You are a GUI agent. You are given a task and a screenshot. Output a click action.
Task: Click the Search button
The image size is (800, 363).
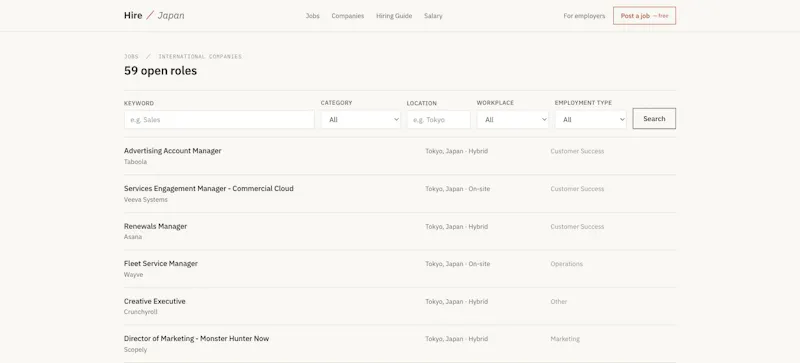pos(654,118)
